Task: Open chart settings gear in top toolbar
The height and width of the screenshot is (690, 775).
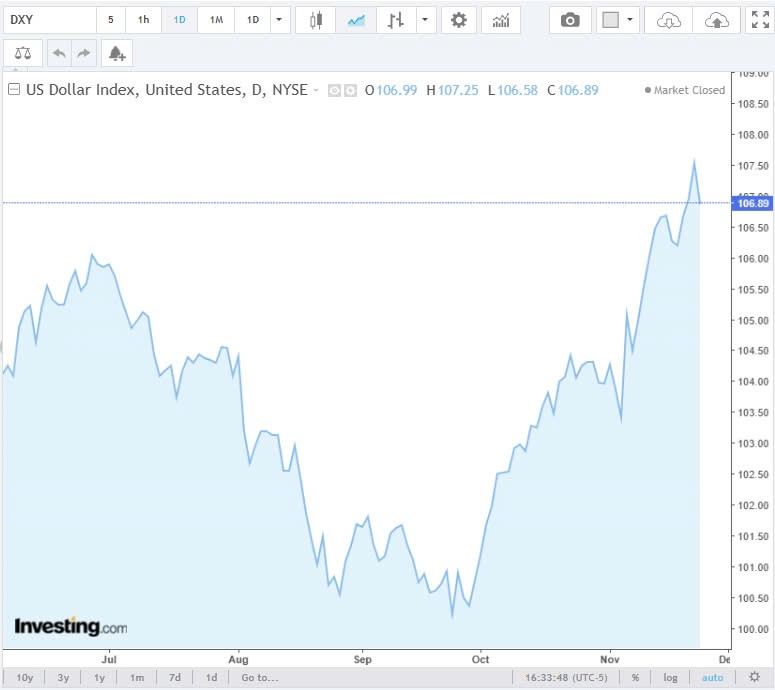Action: tap(458, 20)
